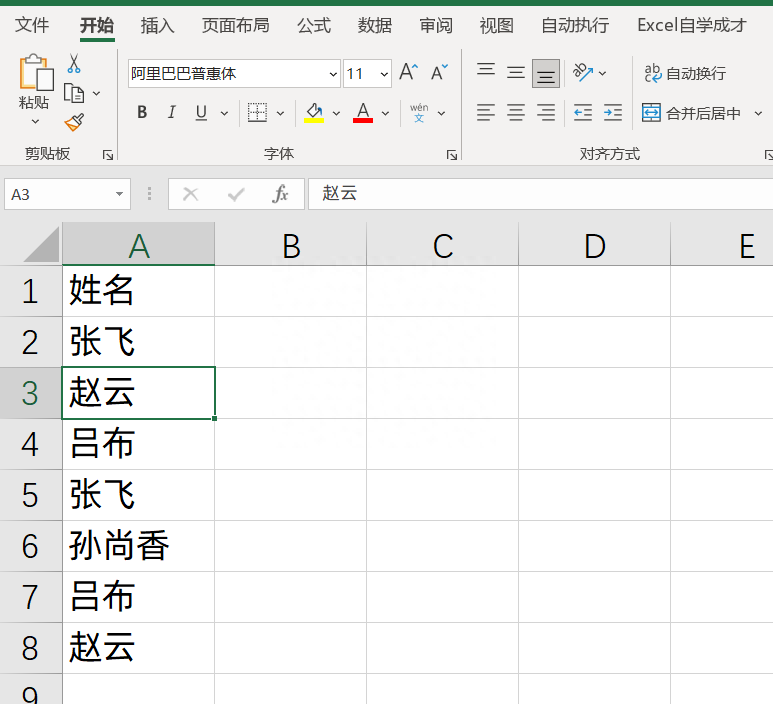Screen dimensions: 773x704
Task: Apply red font color A
Action: click(x=363, y=113)
